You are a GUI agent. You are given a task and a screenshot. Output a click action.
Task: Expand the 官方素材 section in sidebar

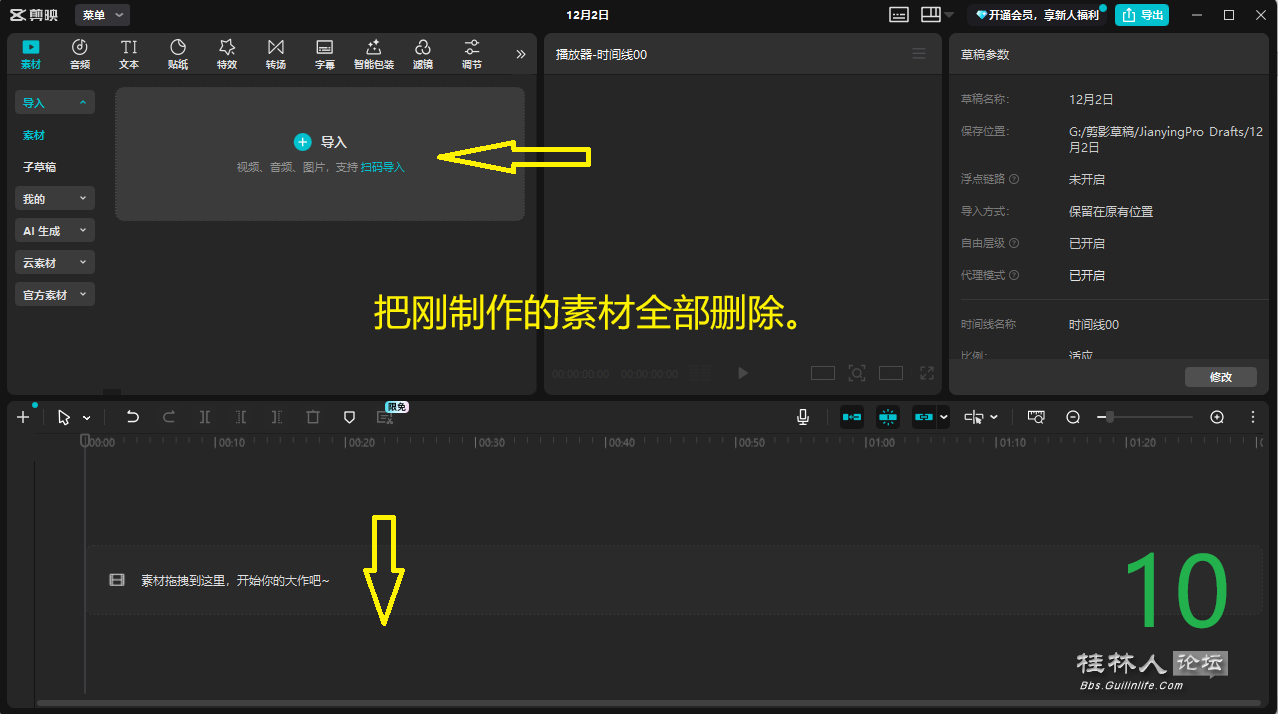click(x=55, y=295)
